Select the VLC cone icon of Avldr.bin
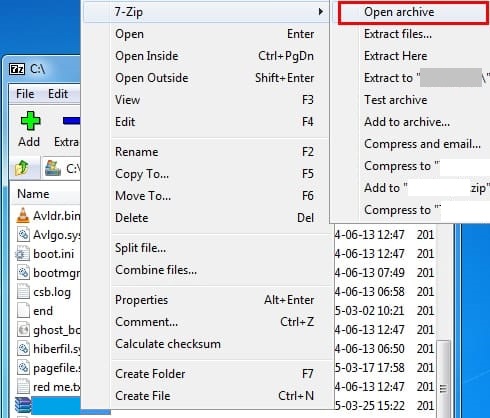 click(x=23, y=215)
